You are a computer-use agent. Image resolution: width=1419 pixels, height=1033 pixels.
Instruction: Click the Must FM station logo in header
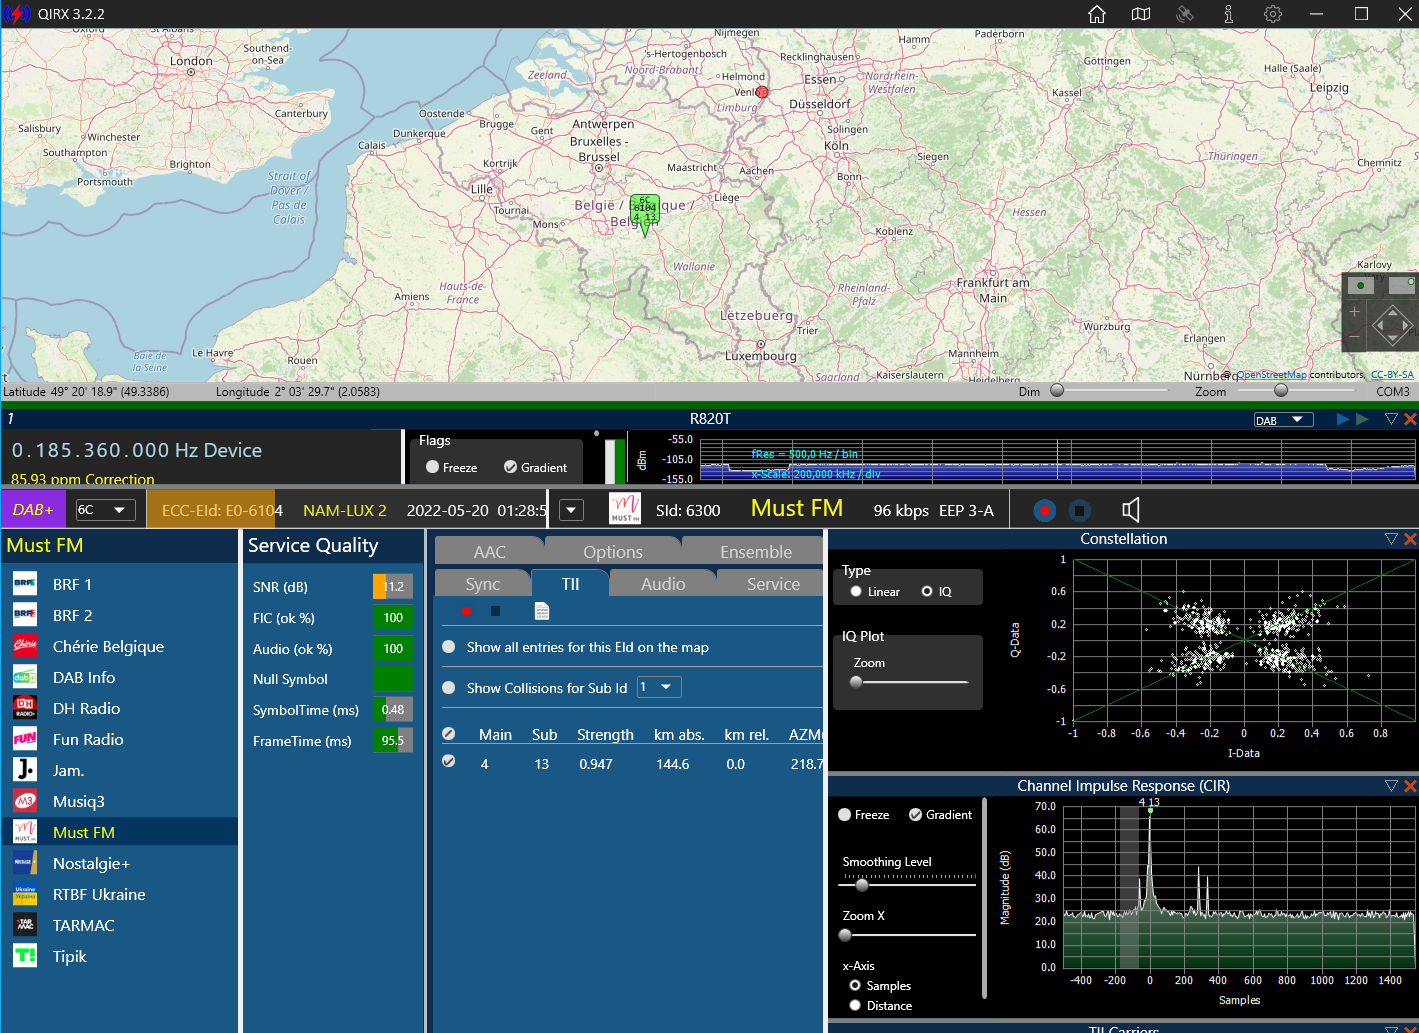[625, 509]
